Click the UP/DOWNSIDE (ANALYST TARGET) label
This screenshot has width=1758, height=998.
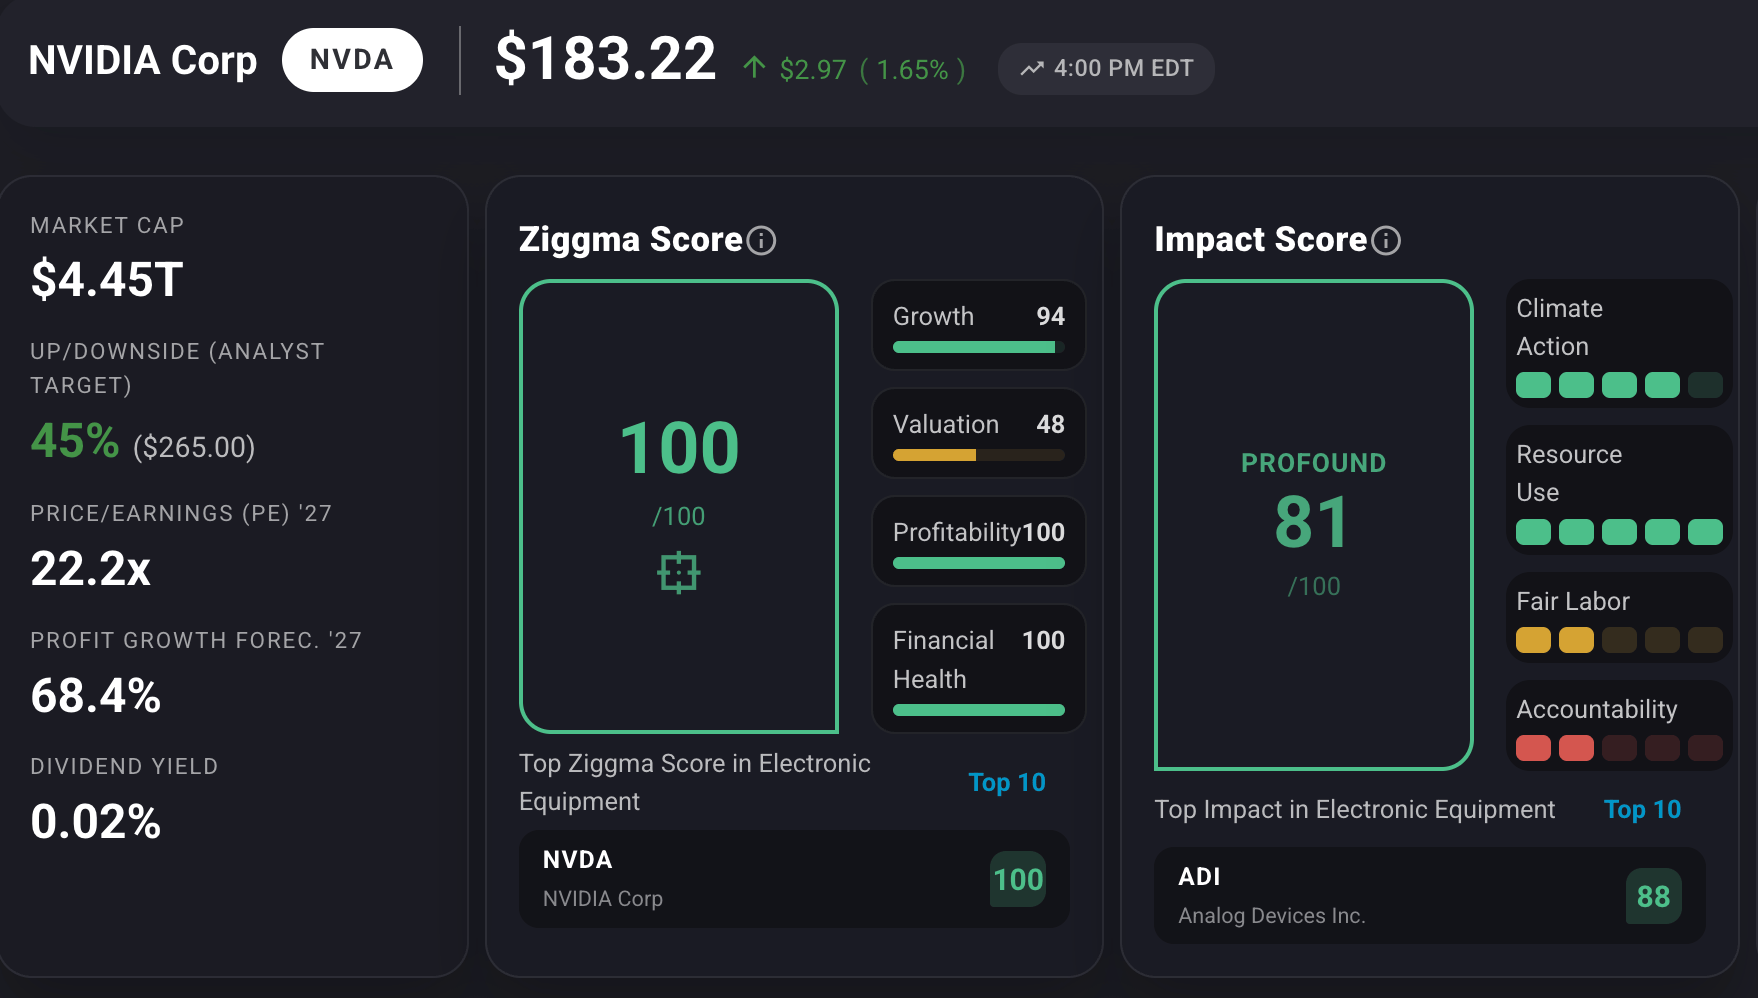177,368
